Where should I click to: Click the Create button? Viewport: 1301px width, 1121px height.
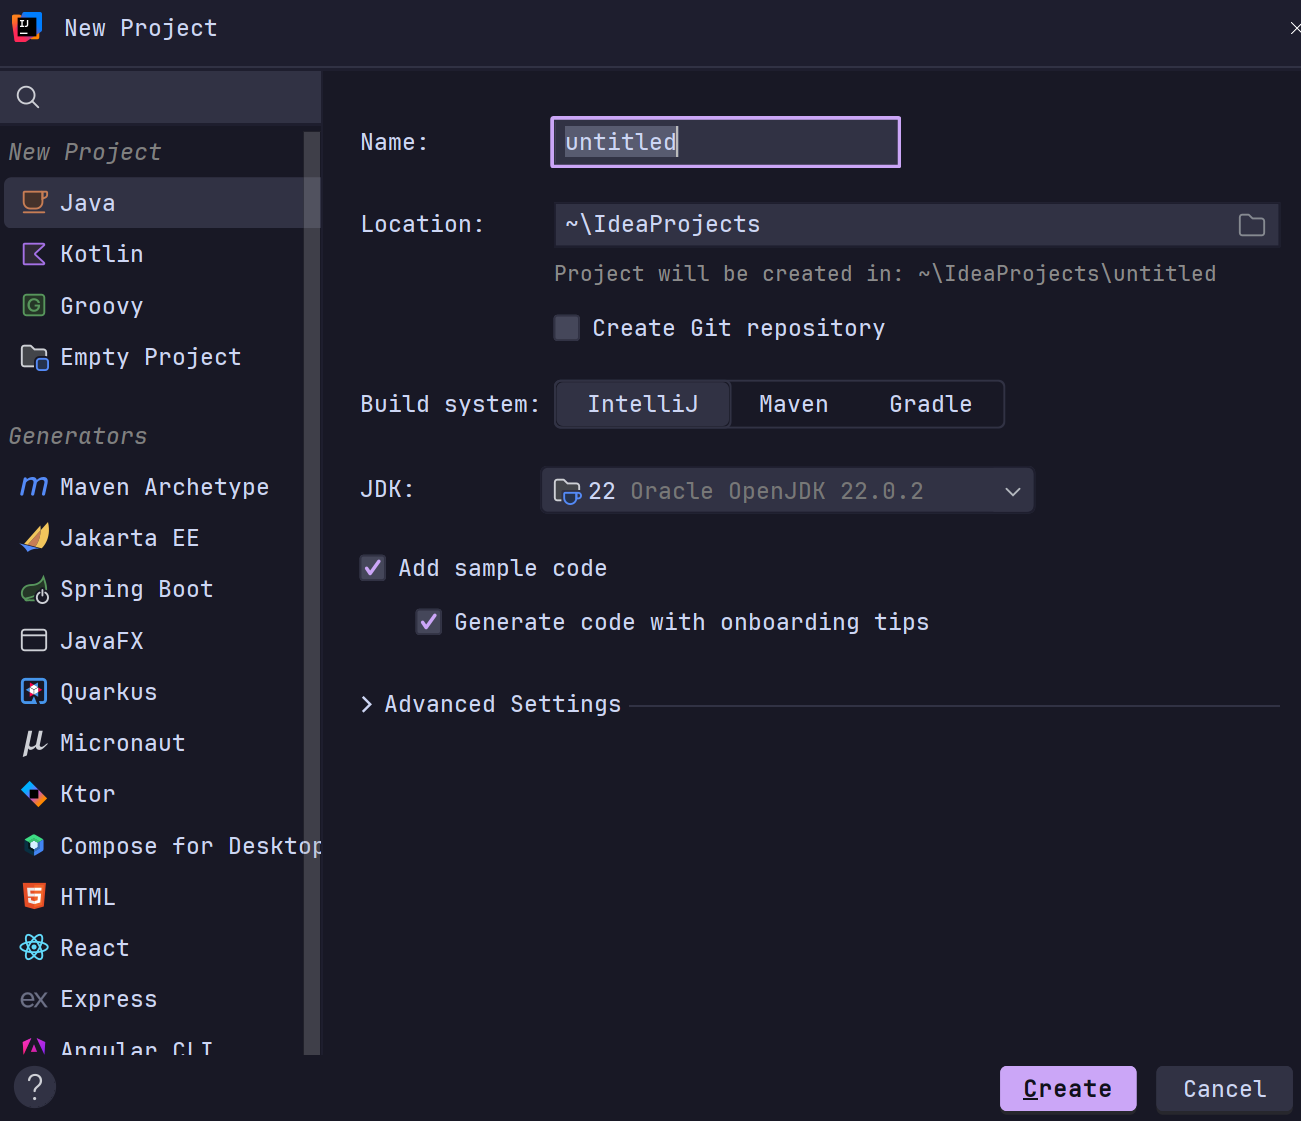click(x=1068, y=1088)
